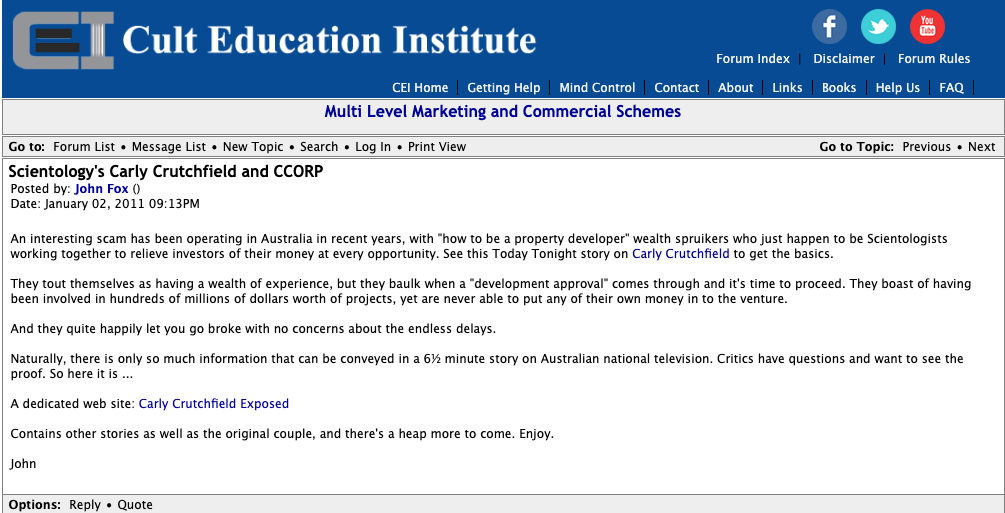Screen dimensions: 1005x513
Task: Click the post title Scientology's Carly Crutchfield and CCORP
Action: 166,172
